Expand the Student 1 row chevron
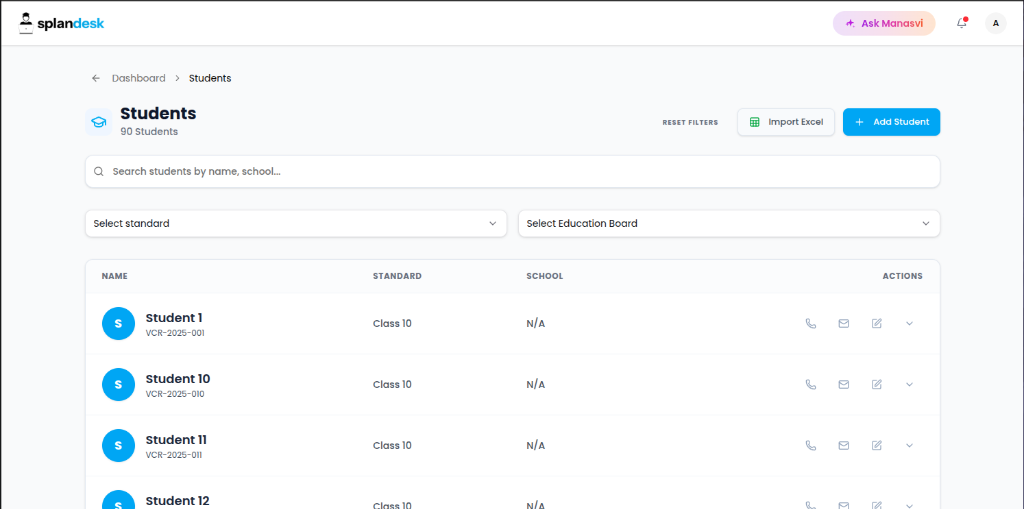Viewport: 1024px width, 509px height. [909, 323]
